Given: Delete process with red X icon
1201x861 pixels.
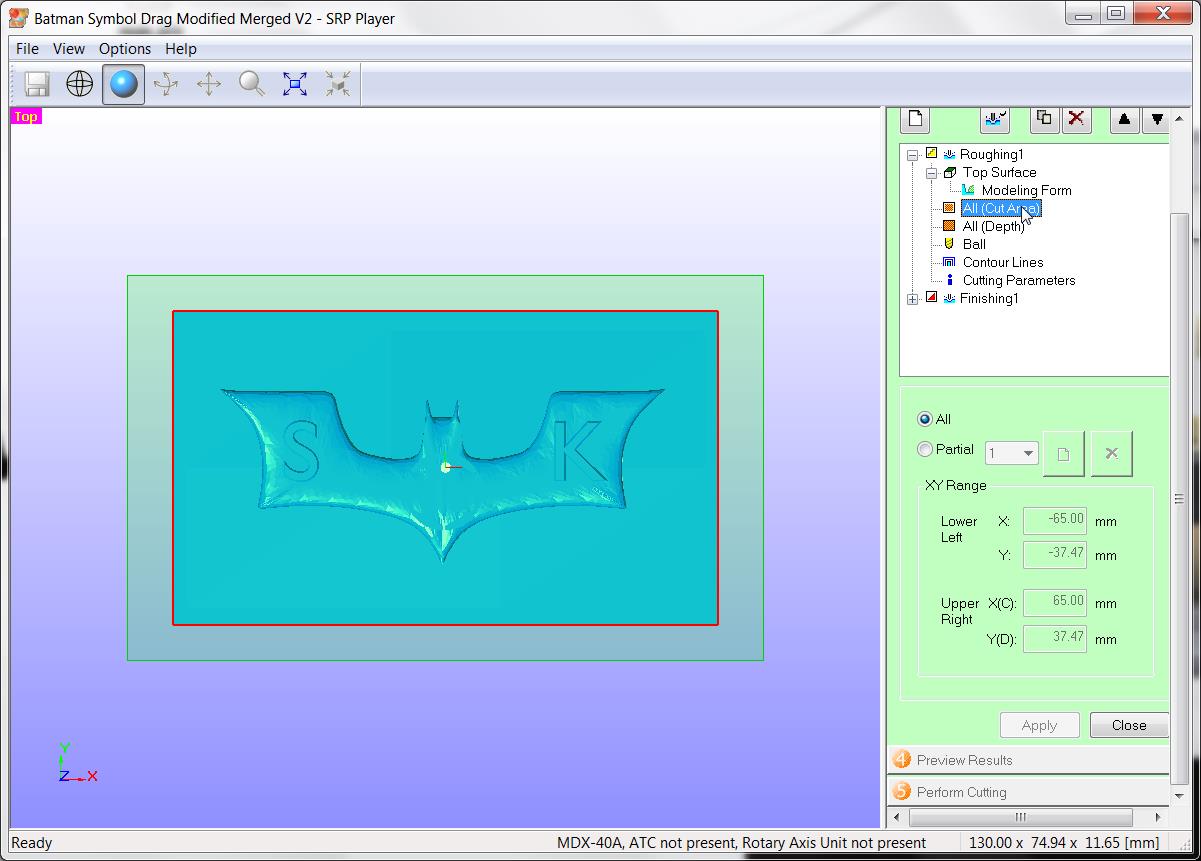Looking at the screenshot, I should coord(1076,119).
